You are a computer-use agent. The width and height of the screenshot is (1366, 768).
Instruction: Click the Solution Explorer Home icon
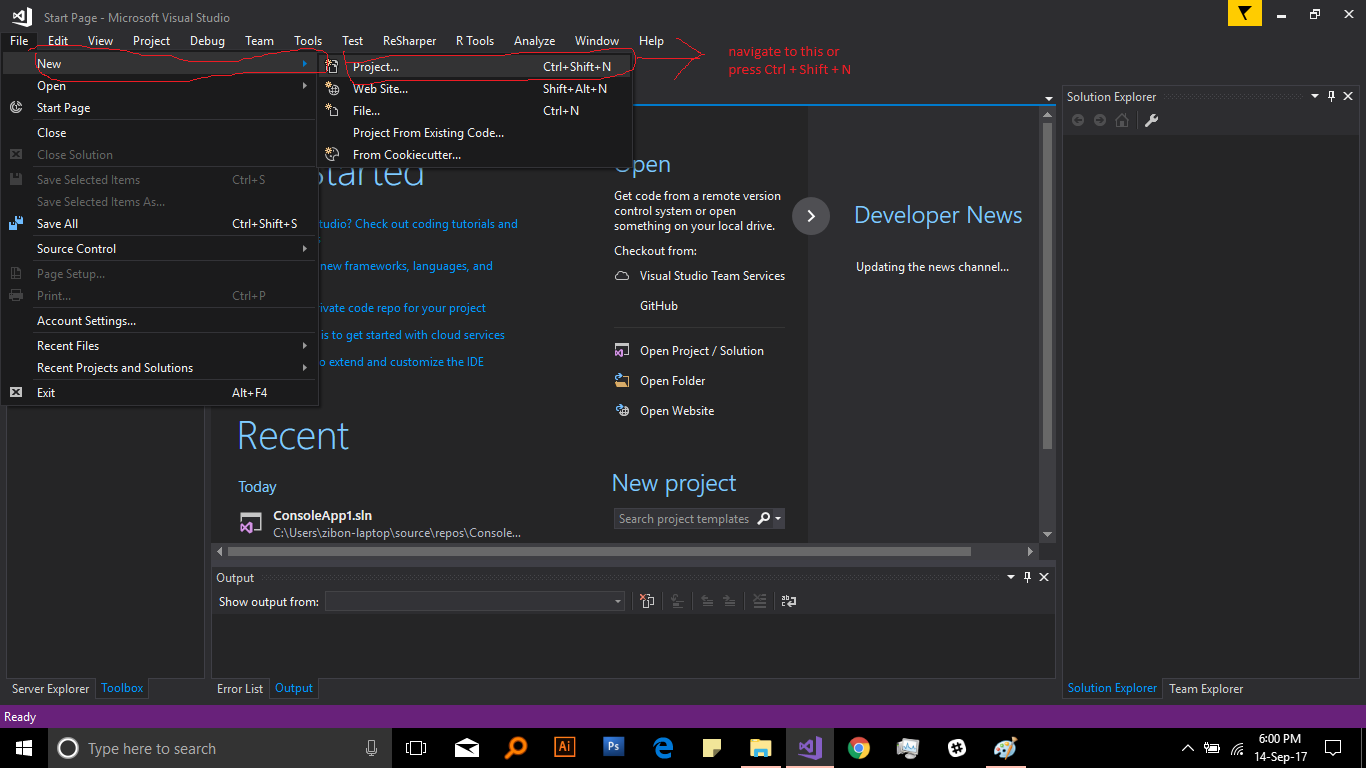pos(1122,120)
